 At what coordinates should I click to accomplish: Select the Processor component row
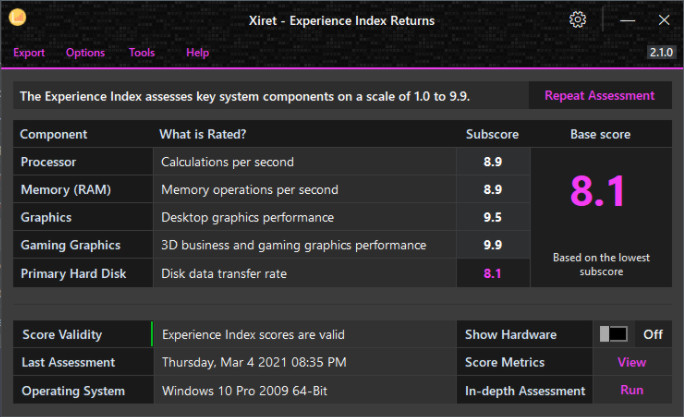click(x=272, y=162)
